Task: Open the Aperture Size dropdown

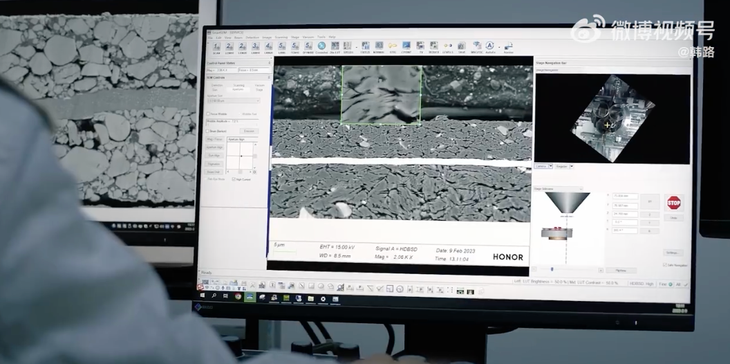Action: click(x=233, y=101)
